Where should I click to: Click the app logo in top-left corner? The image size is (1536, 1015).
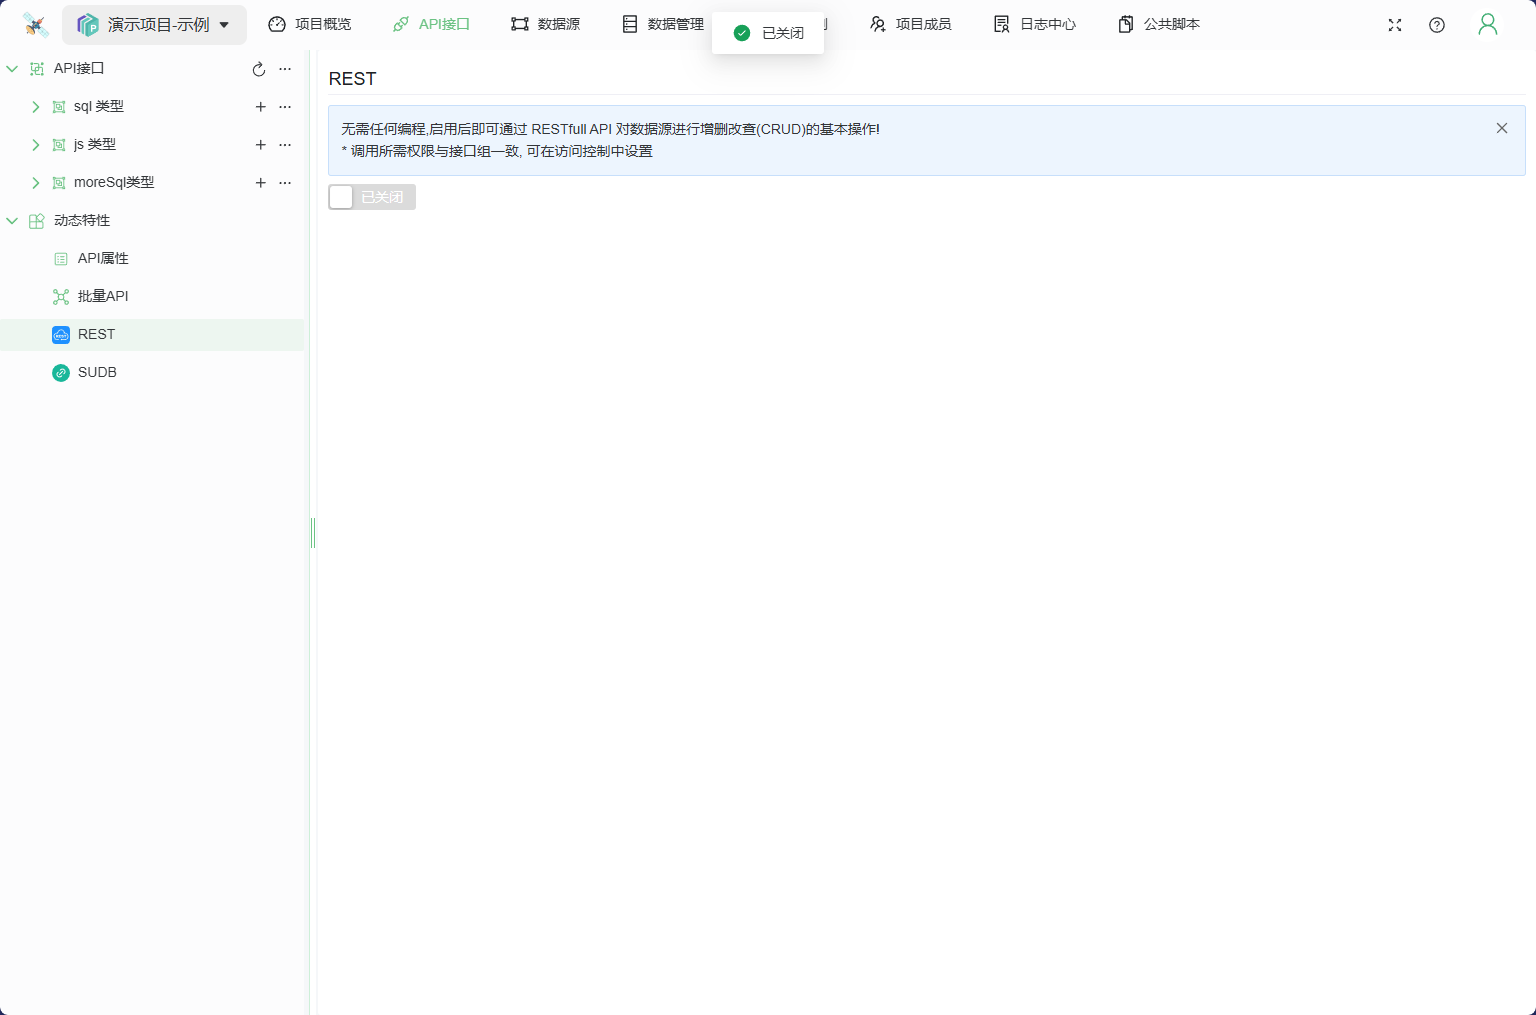36,25
